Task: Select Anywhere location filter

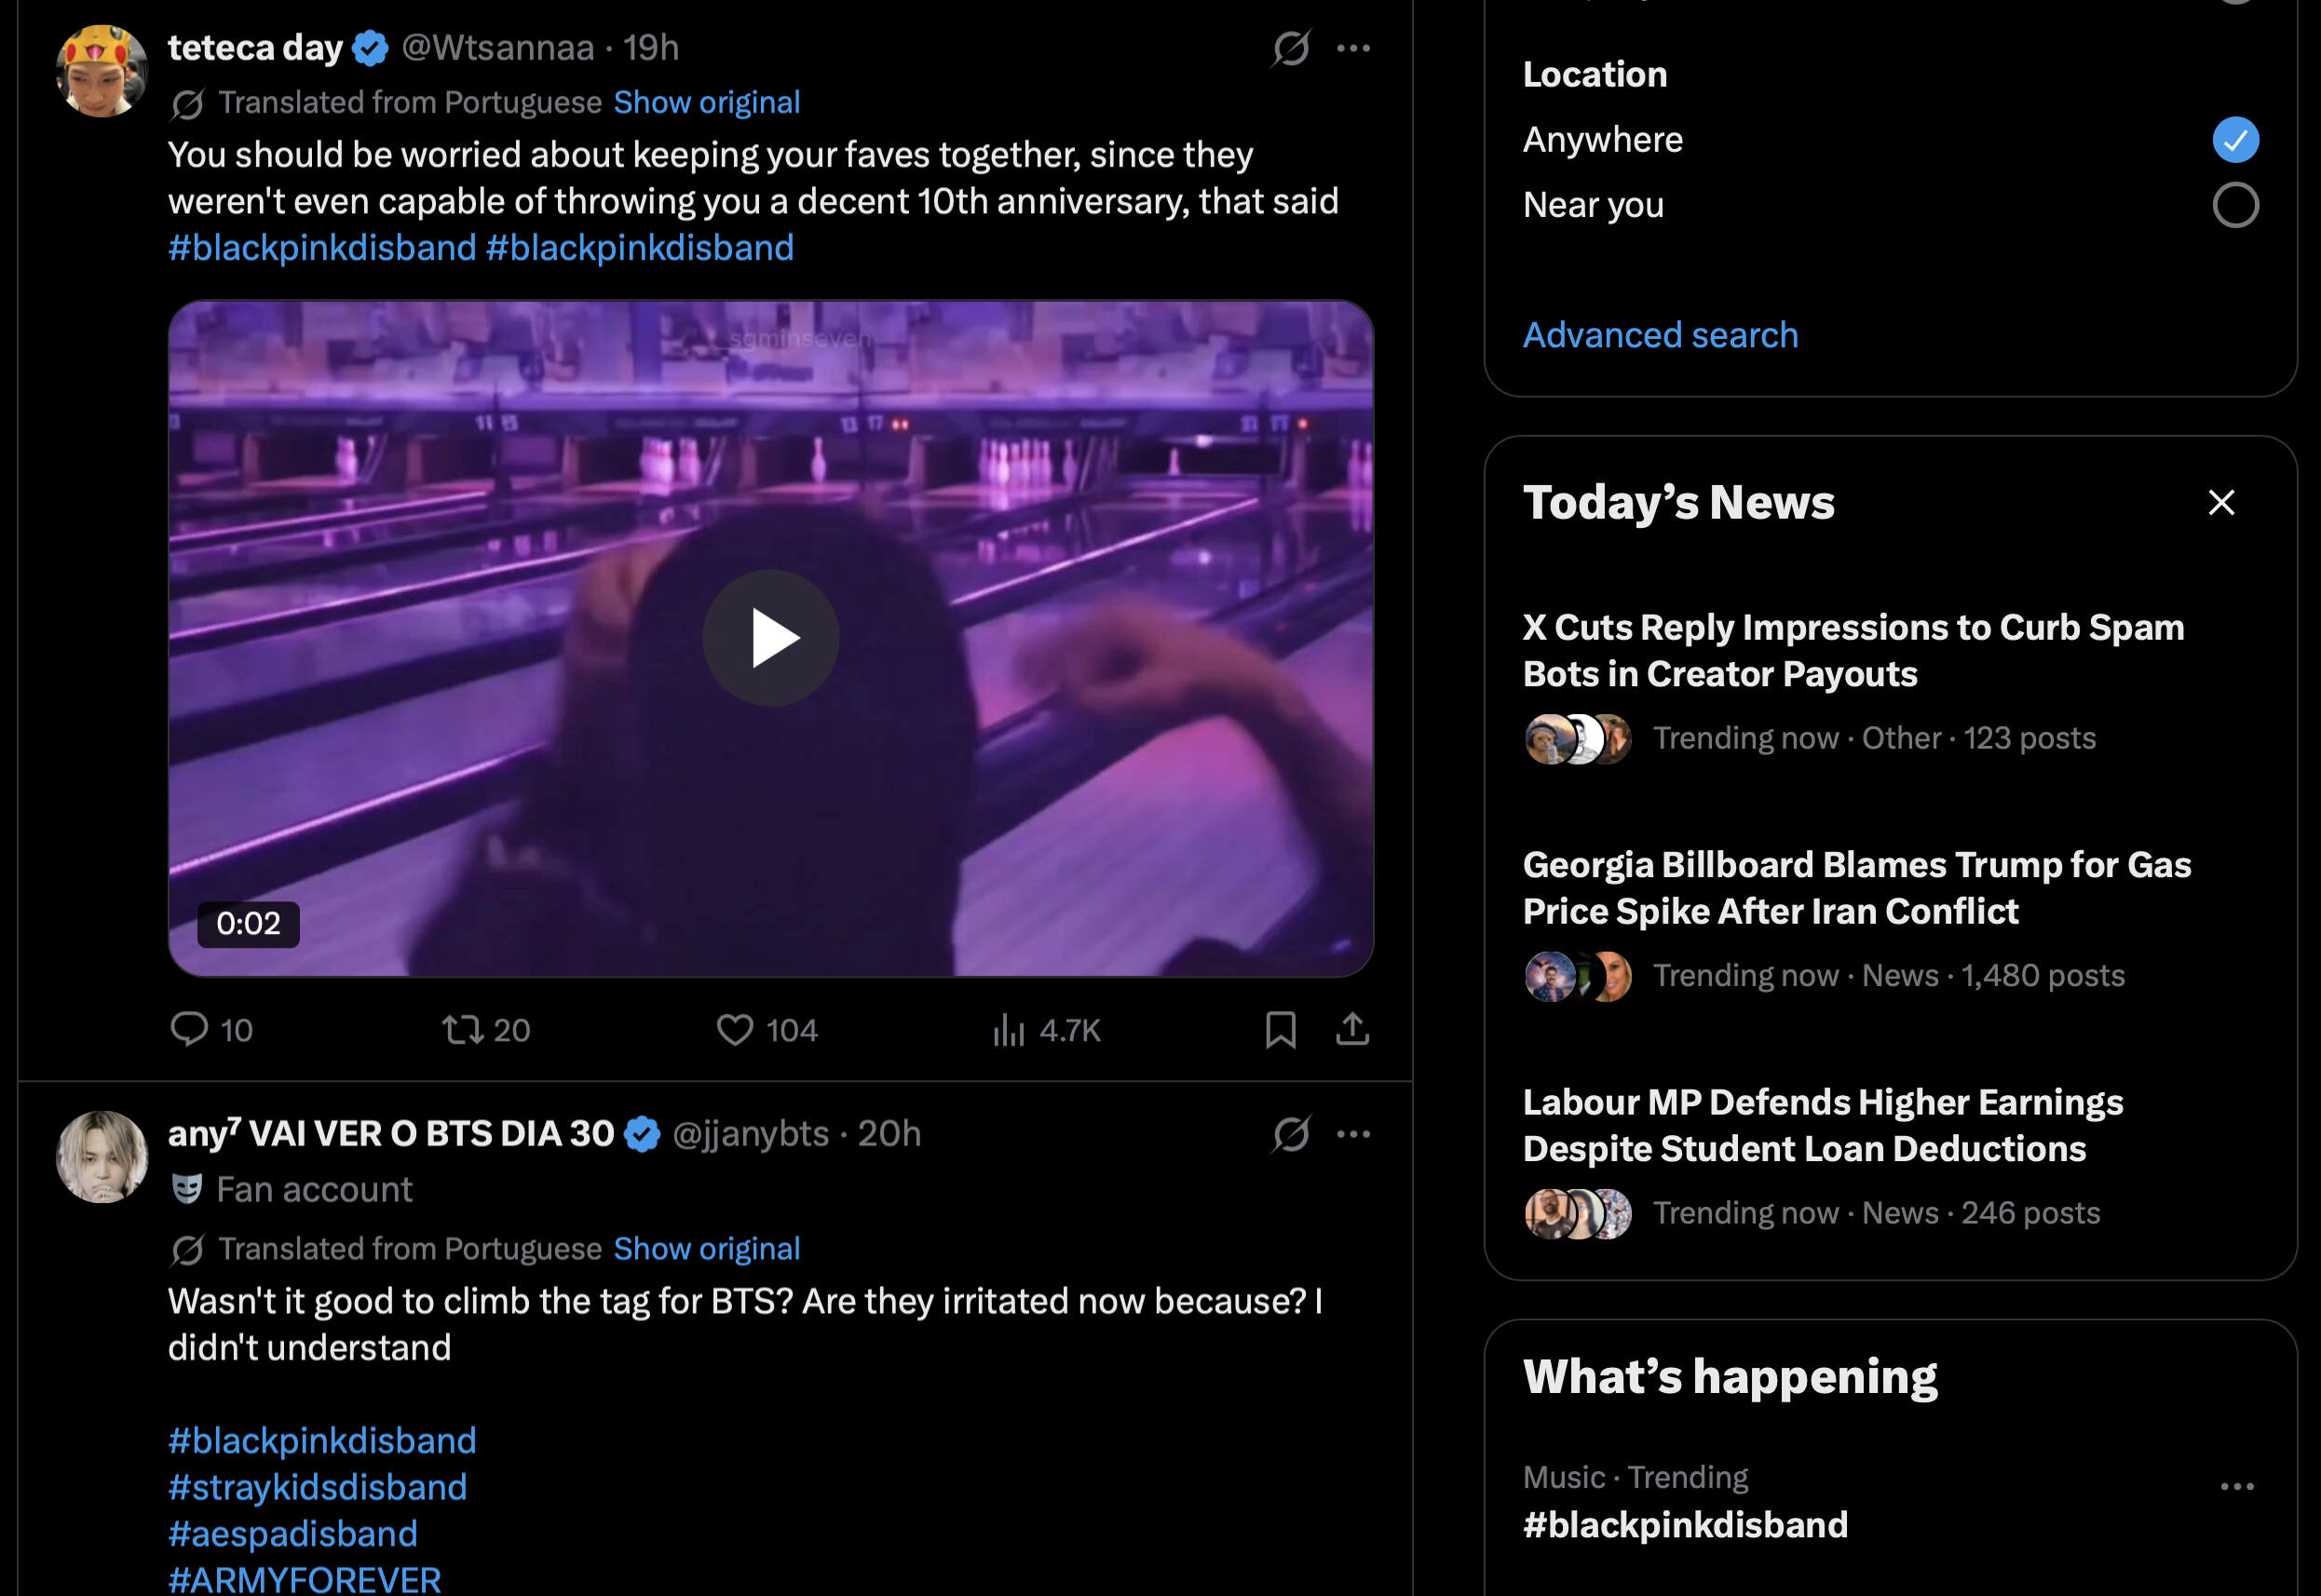Action: point(1890,139)
